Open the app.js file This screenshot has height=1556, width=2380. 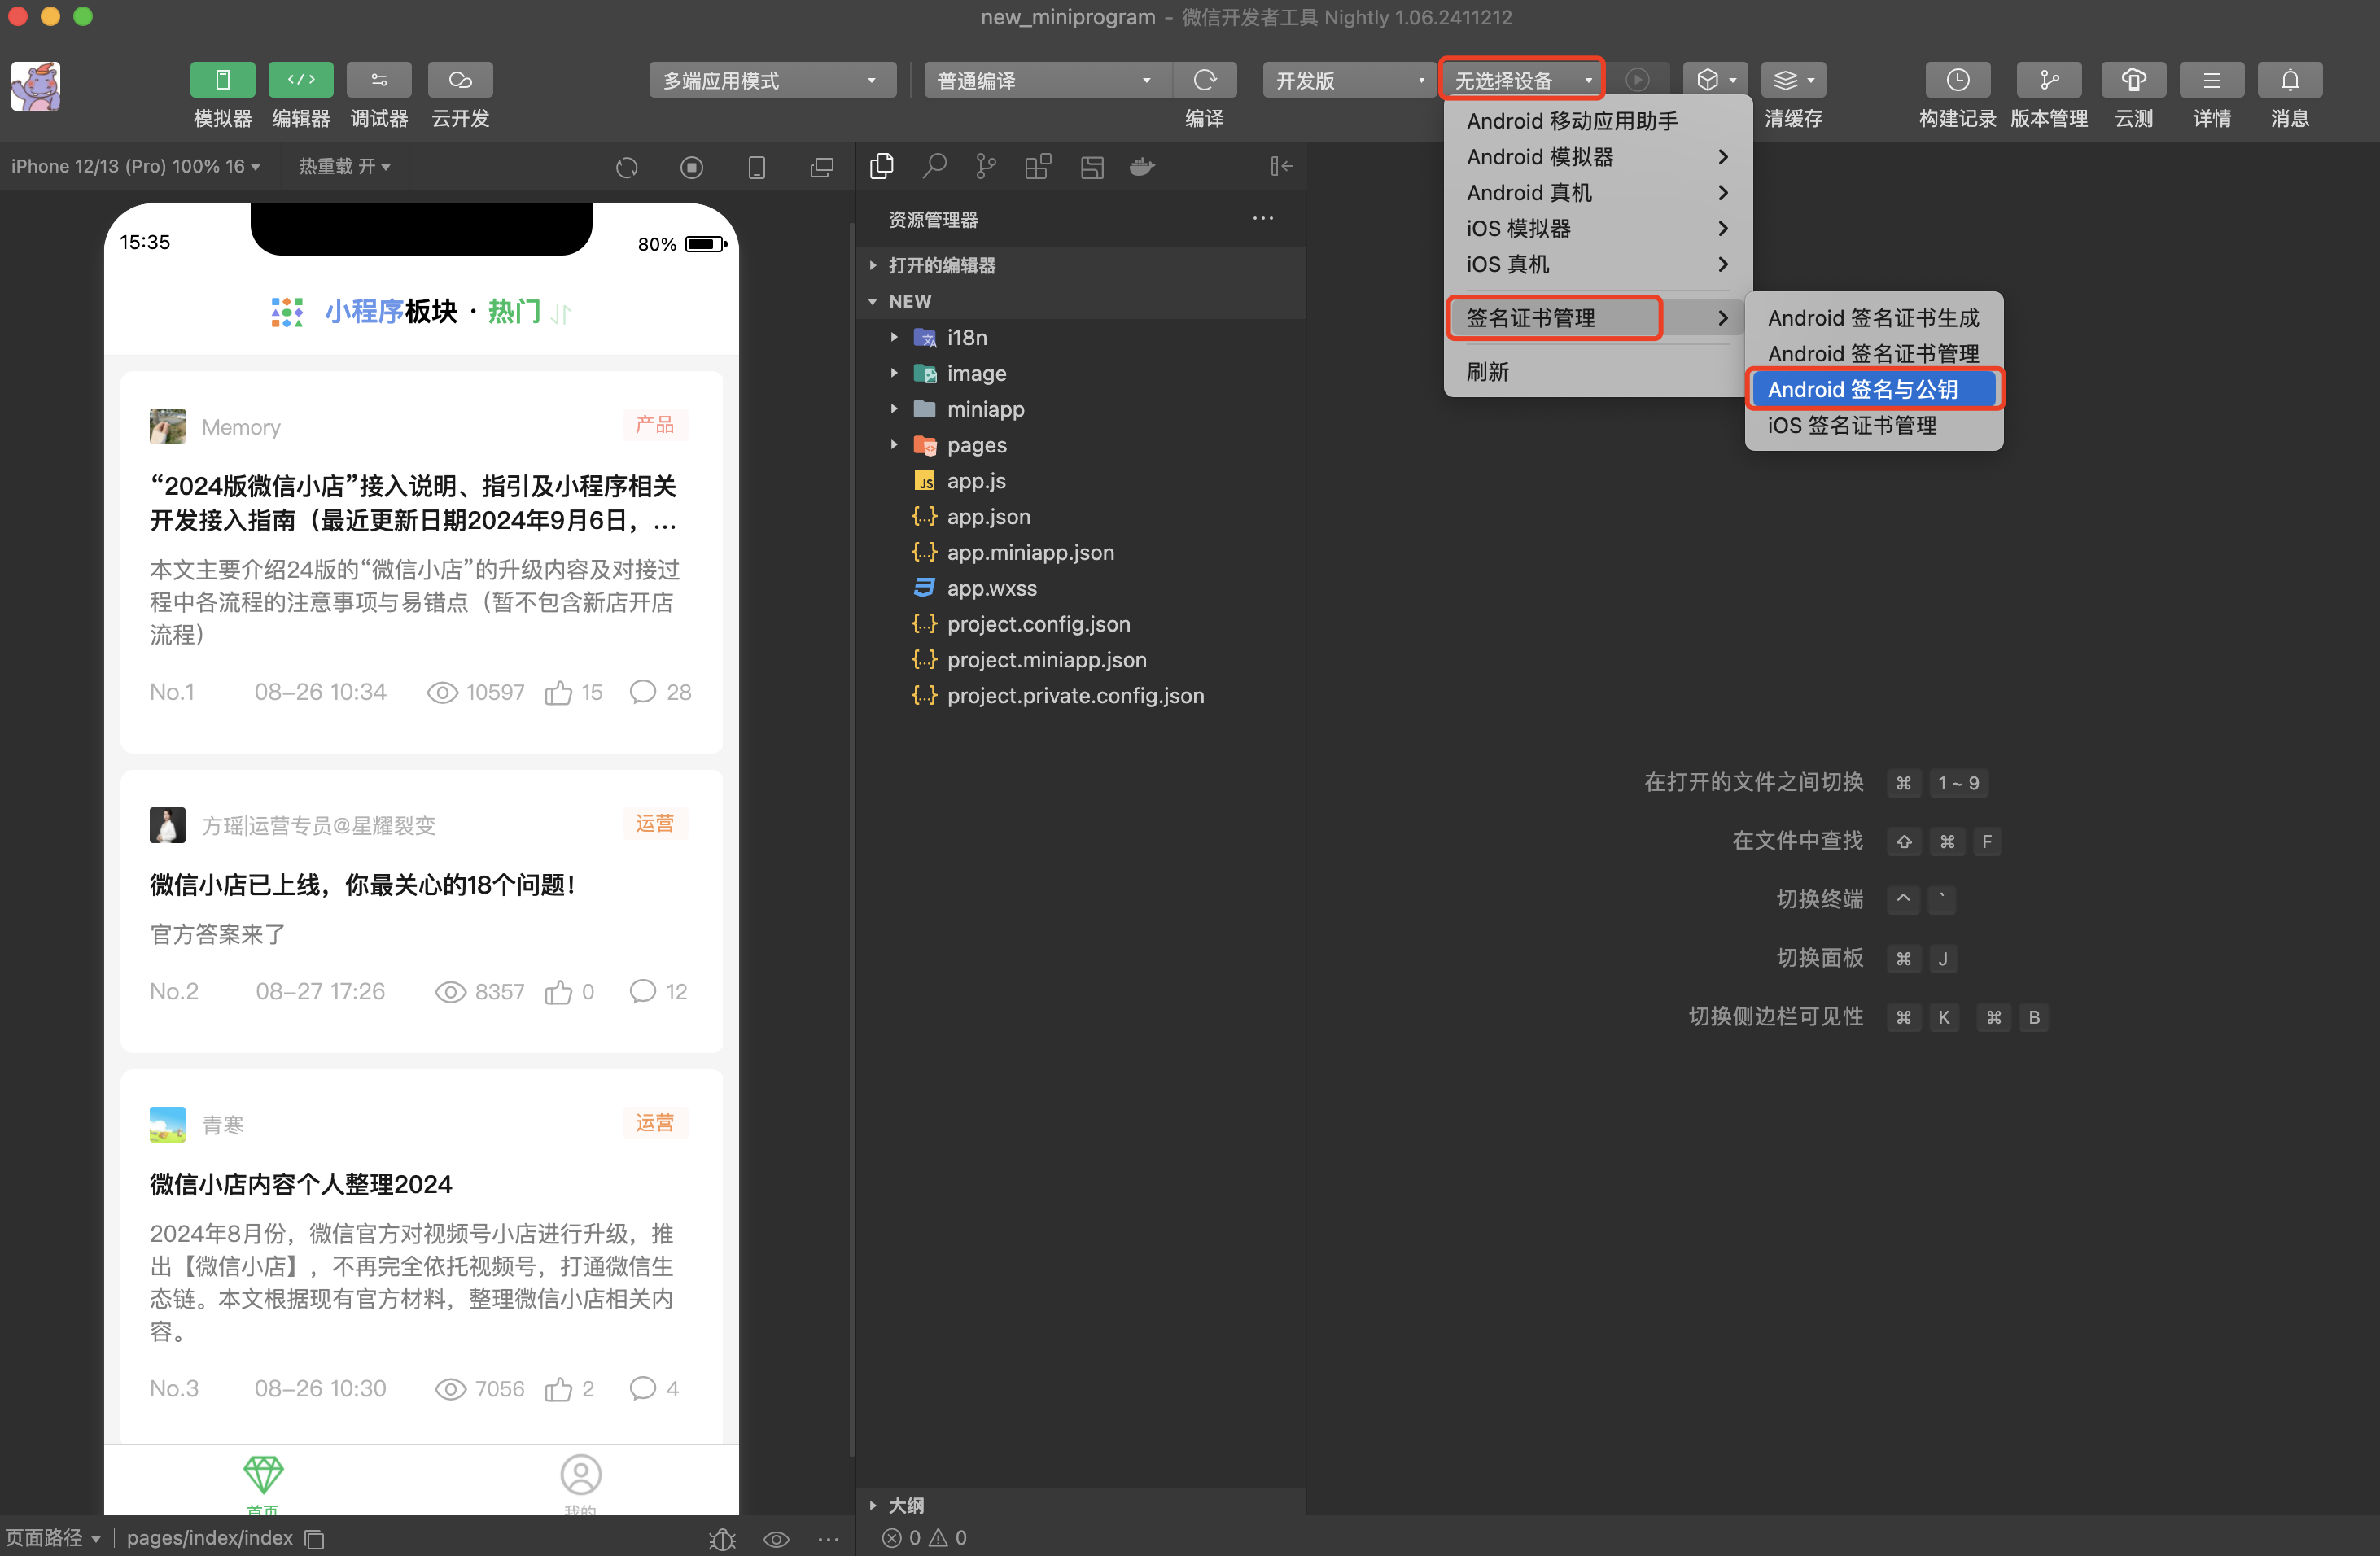point(1080,481)
